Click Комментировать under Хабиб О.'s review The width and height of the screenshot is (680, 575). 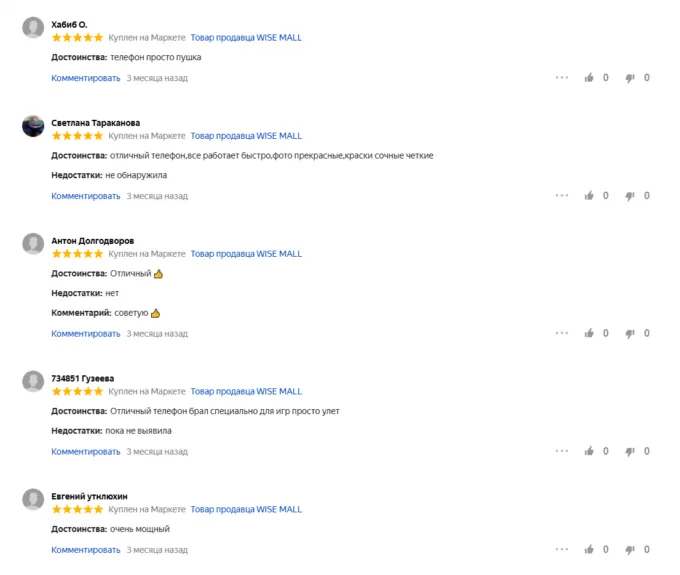pyautogui.click(x=85, y=78)
